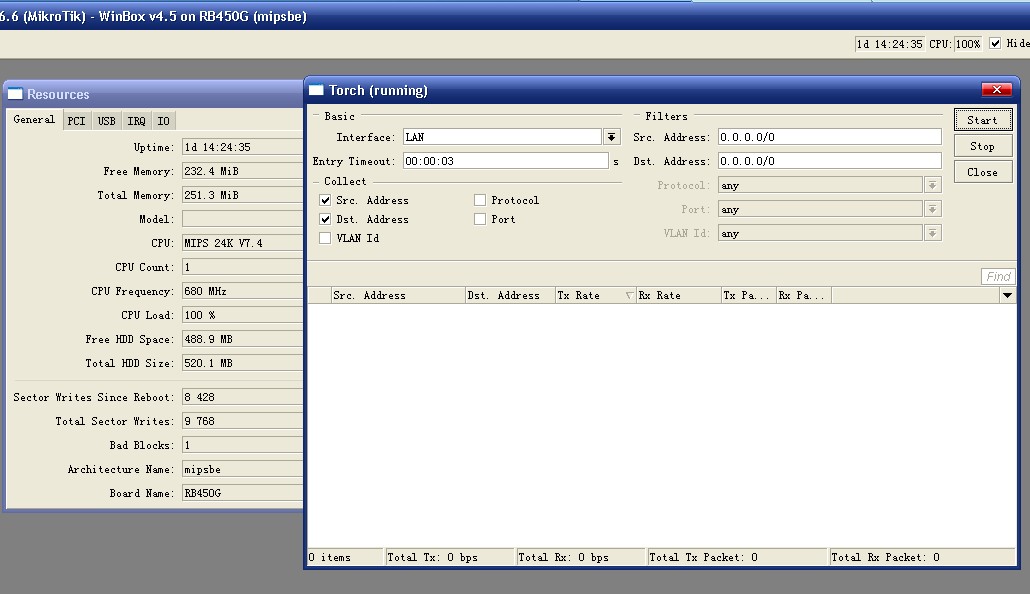1030x594 pixels.
Task: Click the Port filter 'any' field
Action: (x=820, y=209)
